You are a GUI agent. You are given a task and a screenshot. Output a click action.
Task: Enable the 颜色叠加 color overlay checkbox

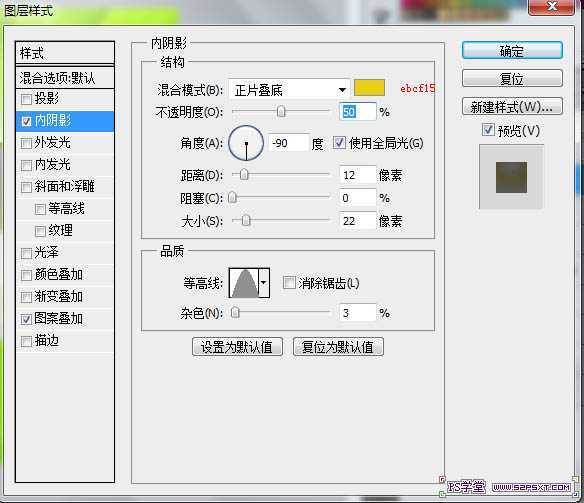26,276
